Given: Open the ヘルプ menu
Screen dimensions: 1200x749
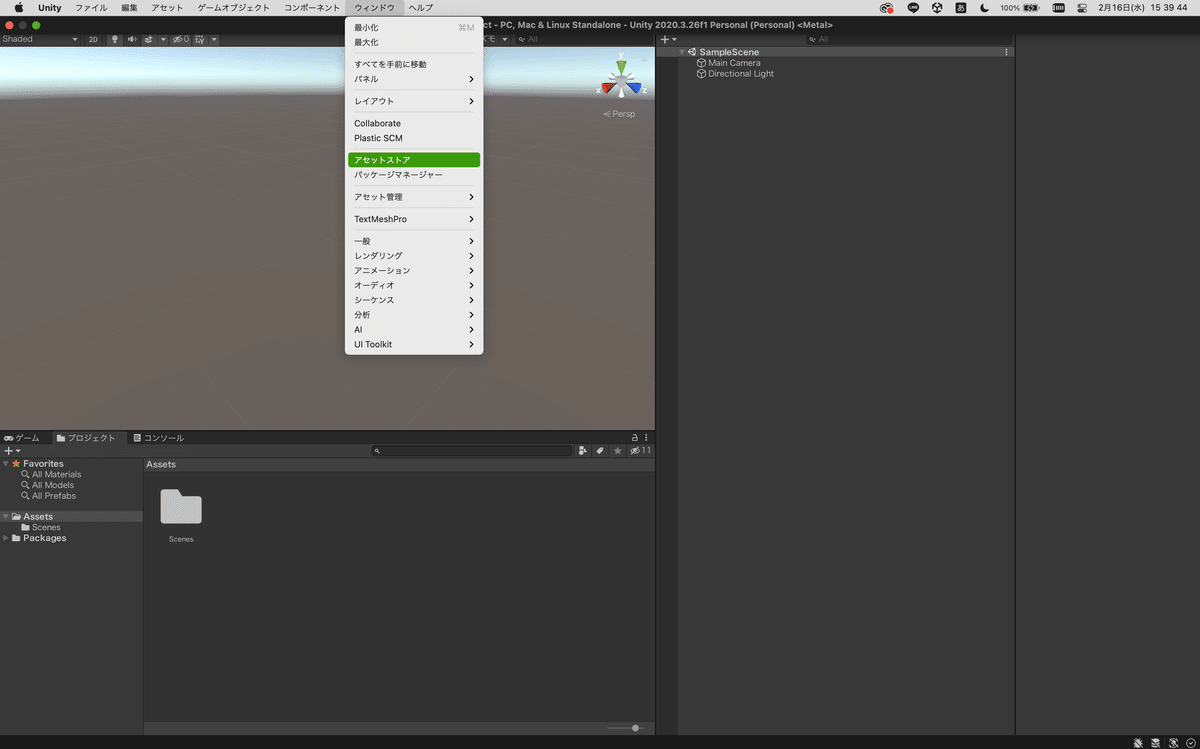Looking at the screenshot, I should [x=421, y=8].
